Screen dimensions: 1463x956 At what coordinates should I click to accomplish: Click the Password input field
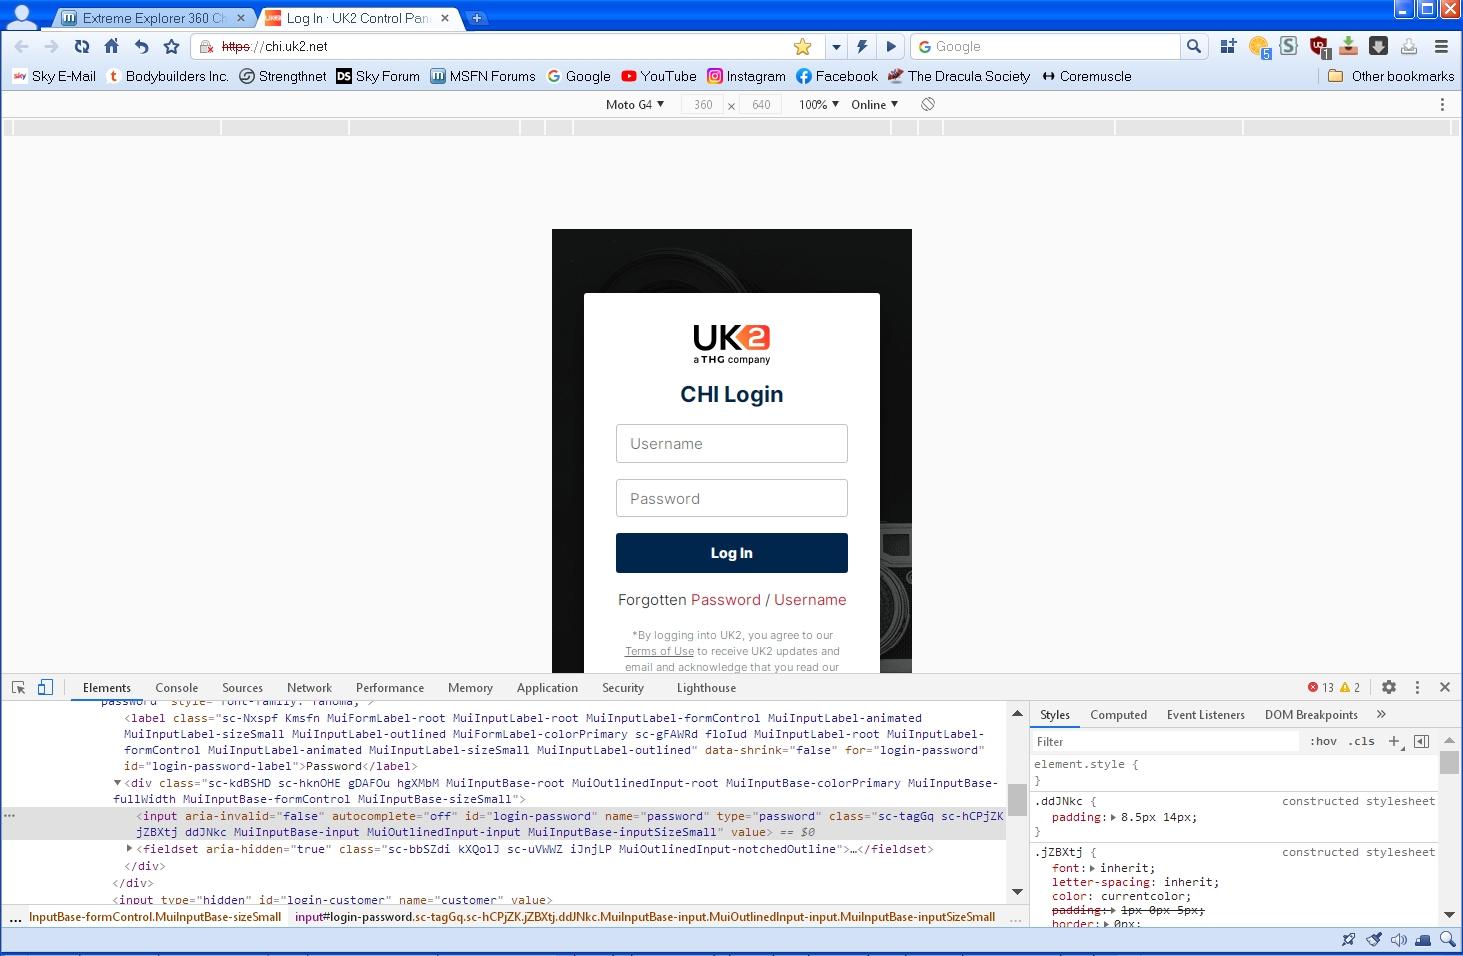pyautogui.click(x=732, y=498)
